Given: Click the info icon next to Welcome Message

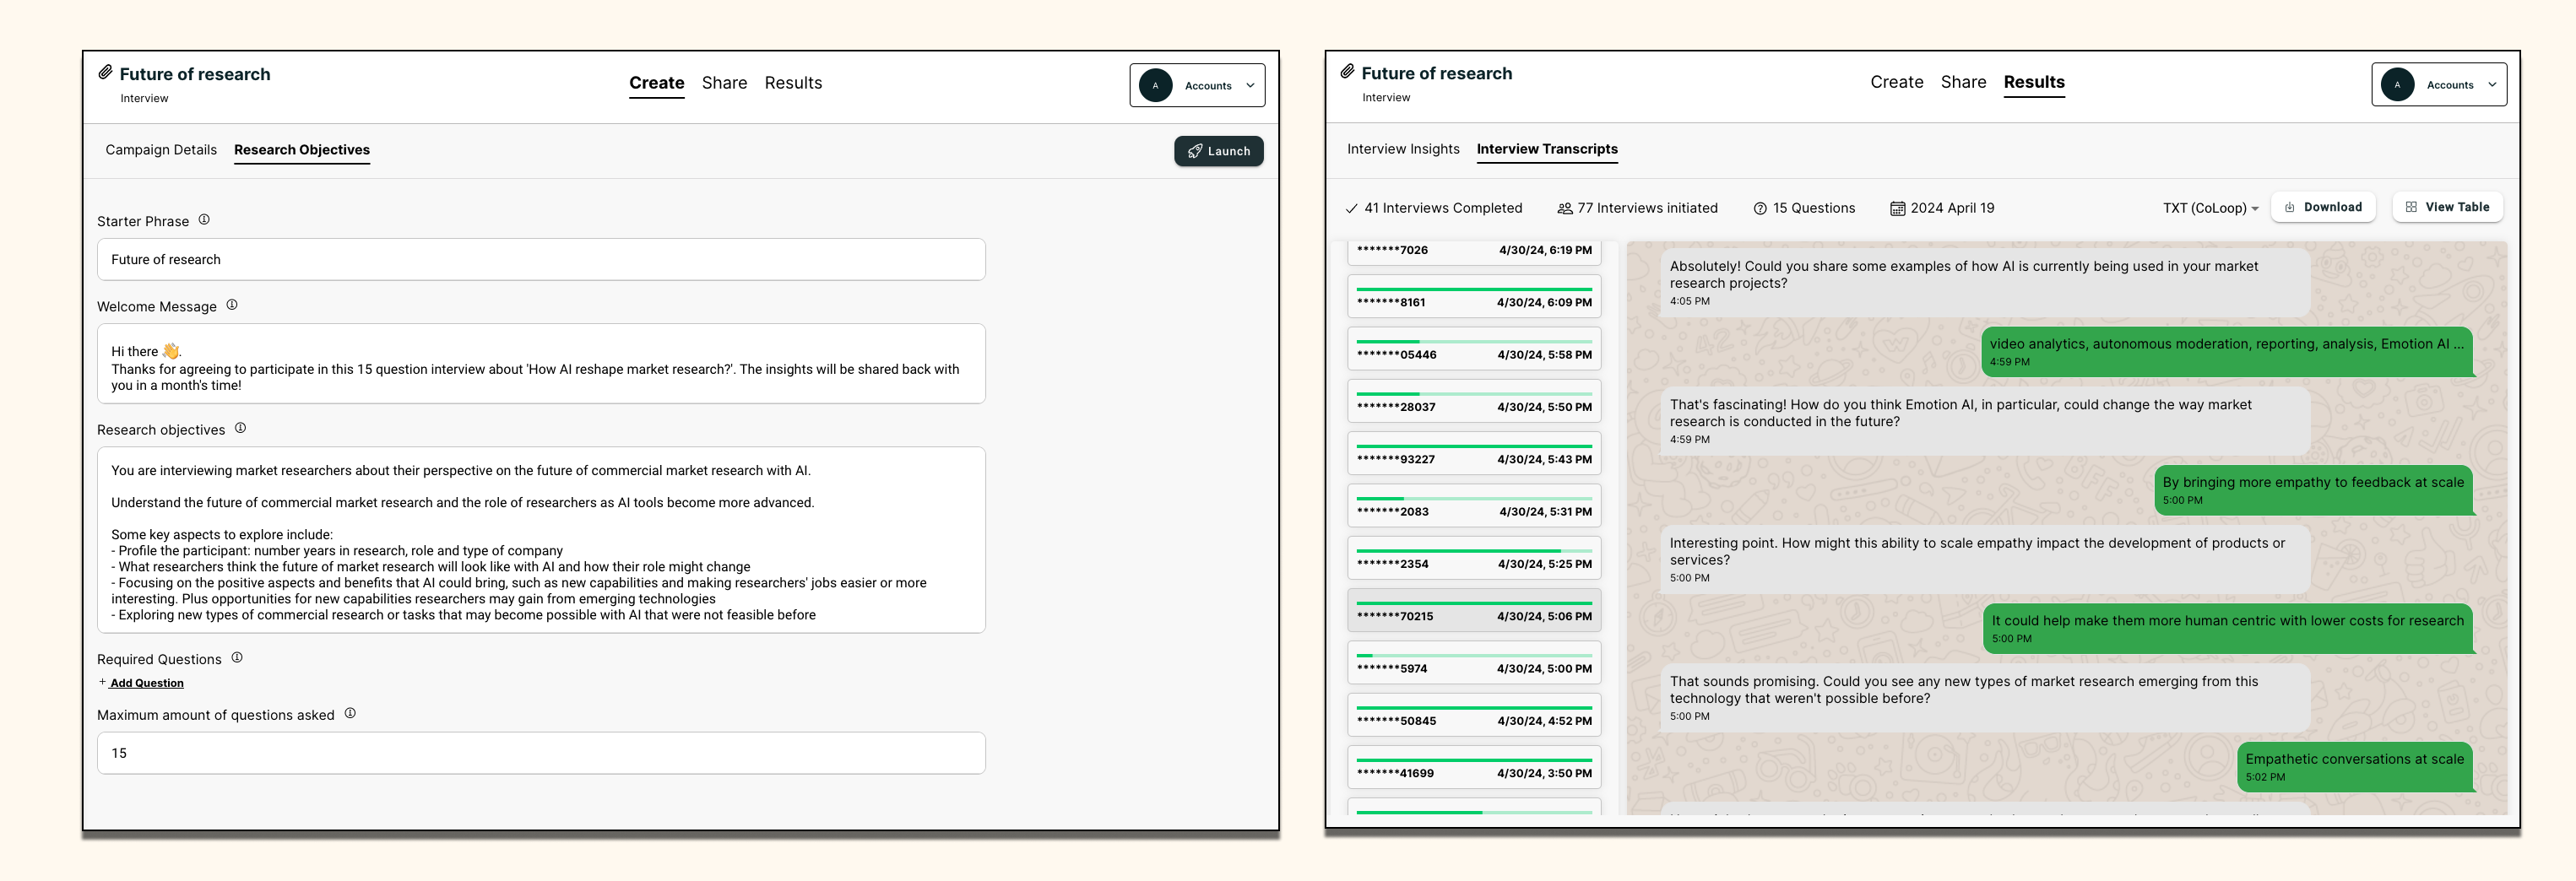Looking at the screenshot, I should coord(232,305).
